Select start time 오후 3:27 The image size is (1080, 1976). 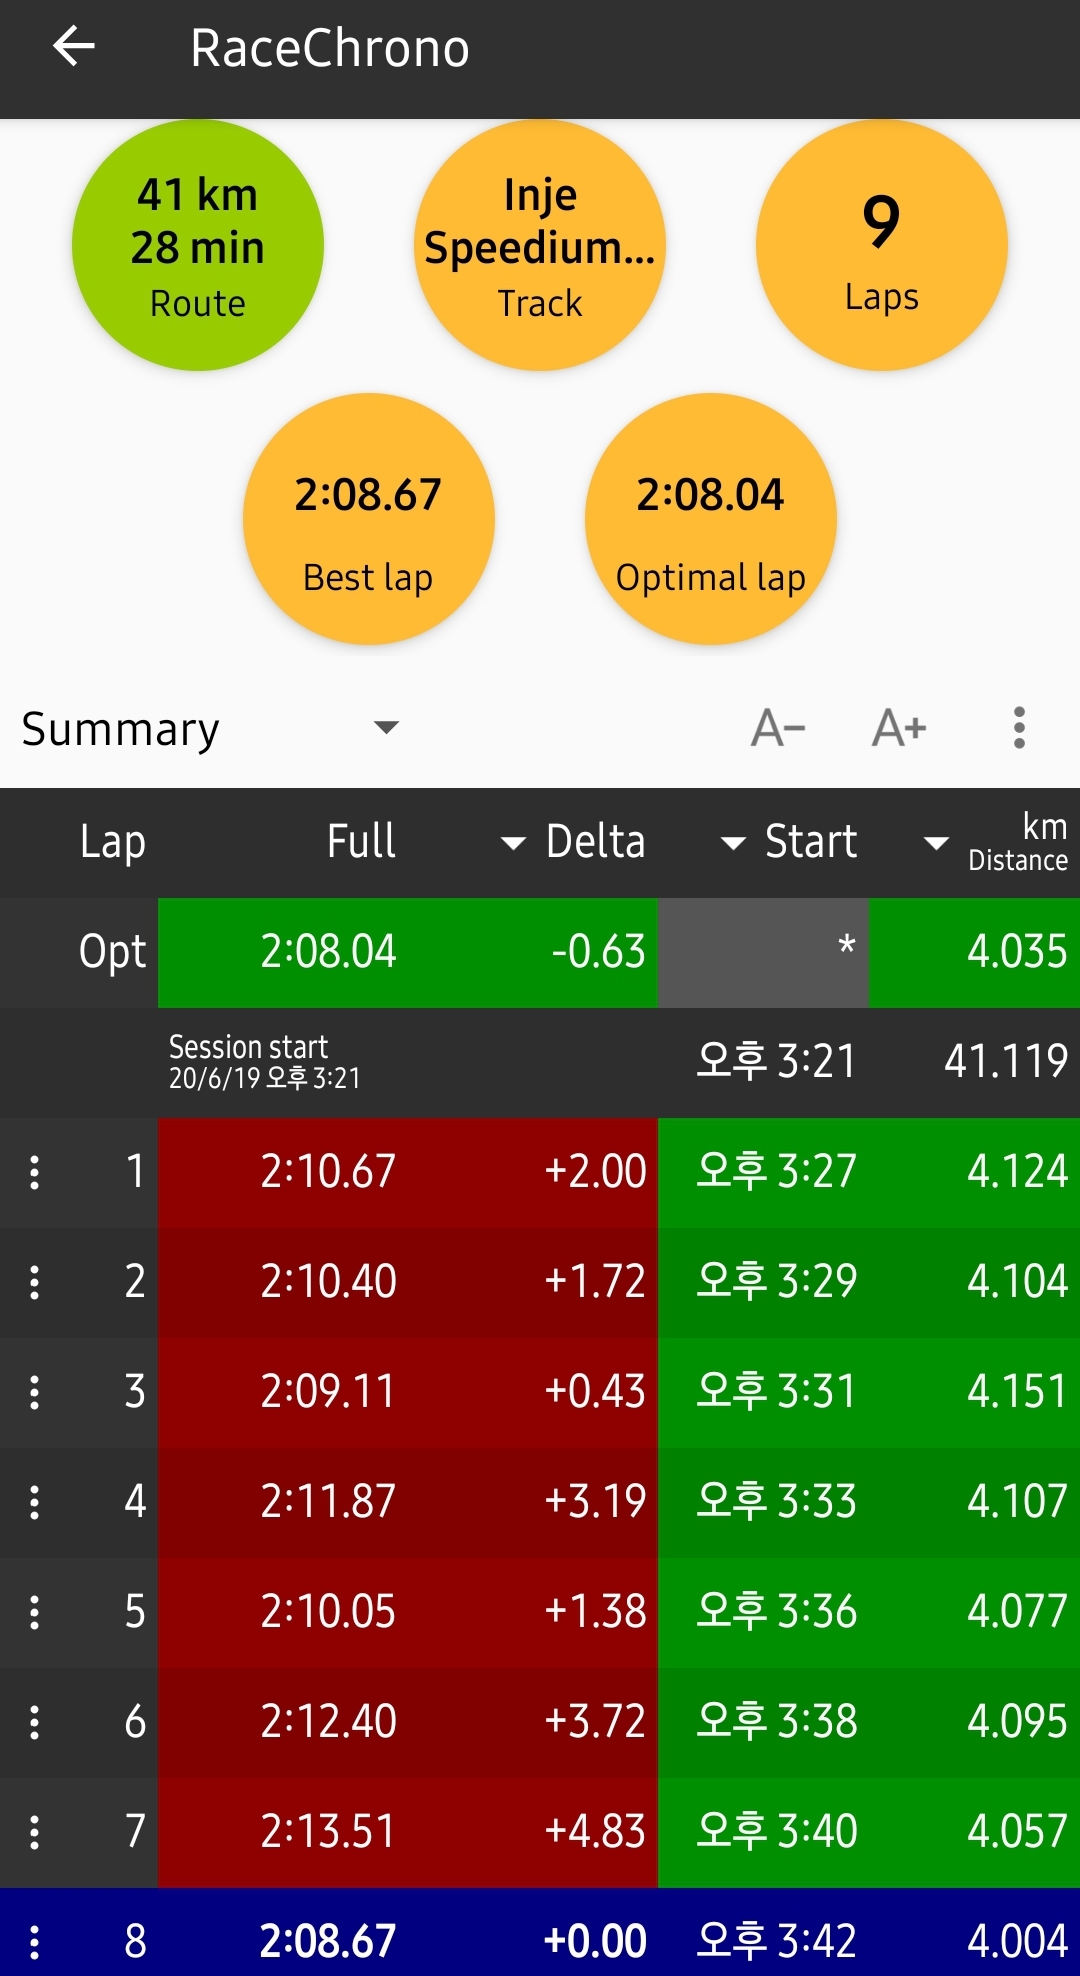pos(776,1172)
